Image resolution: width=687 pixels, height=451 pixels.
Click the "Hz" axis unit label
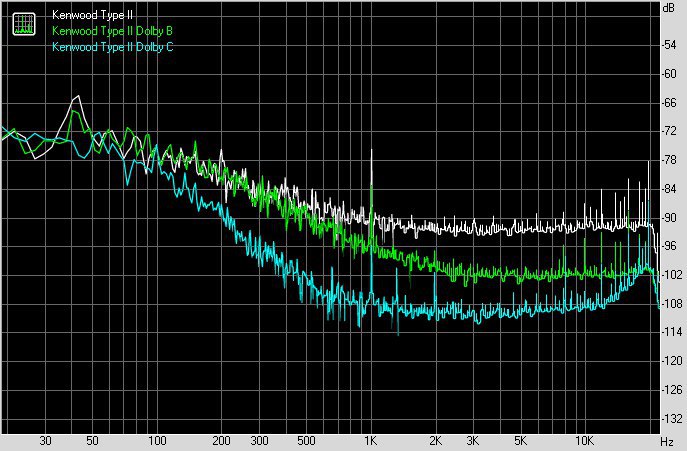click(667, 441)
